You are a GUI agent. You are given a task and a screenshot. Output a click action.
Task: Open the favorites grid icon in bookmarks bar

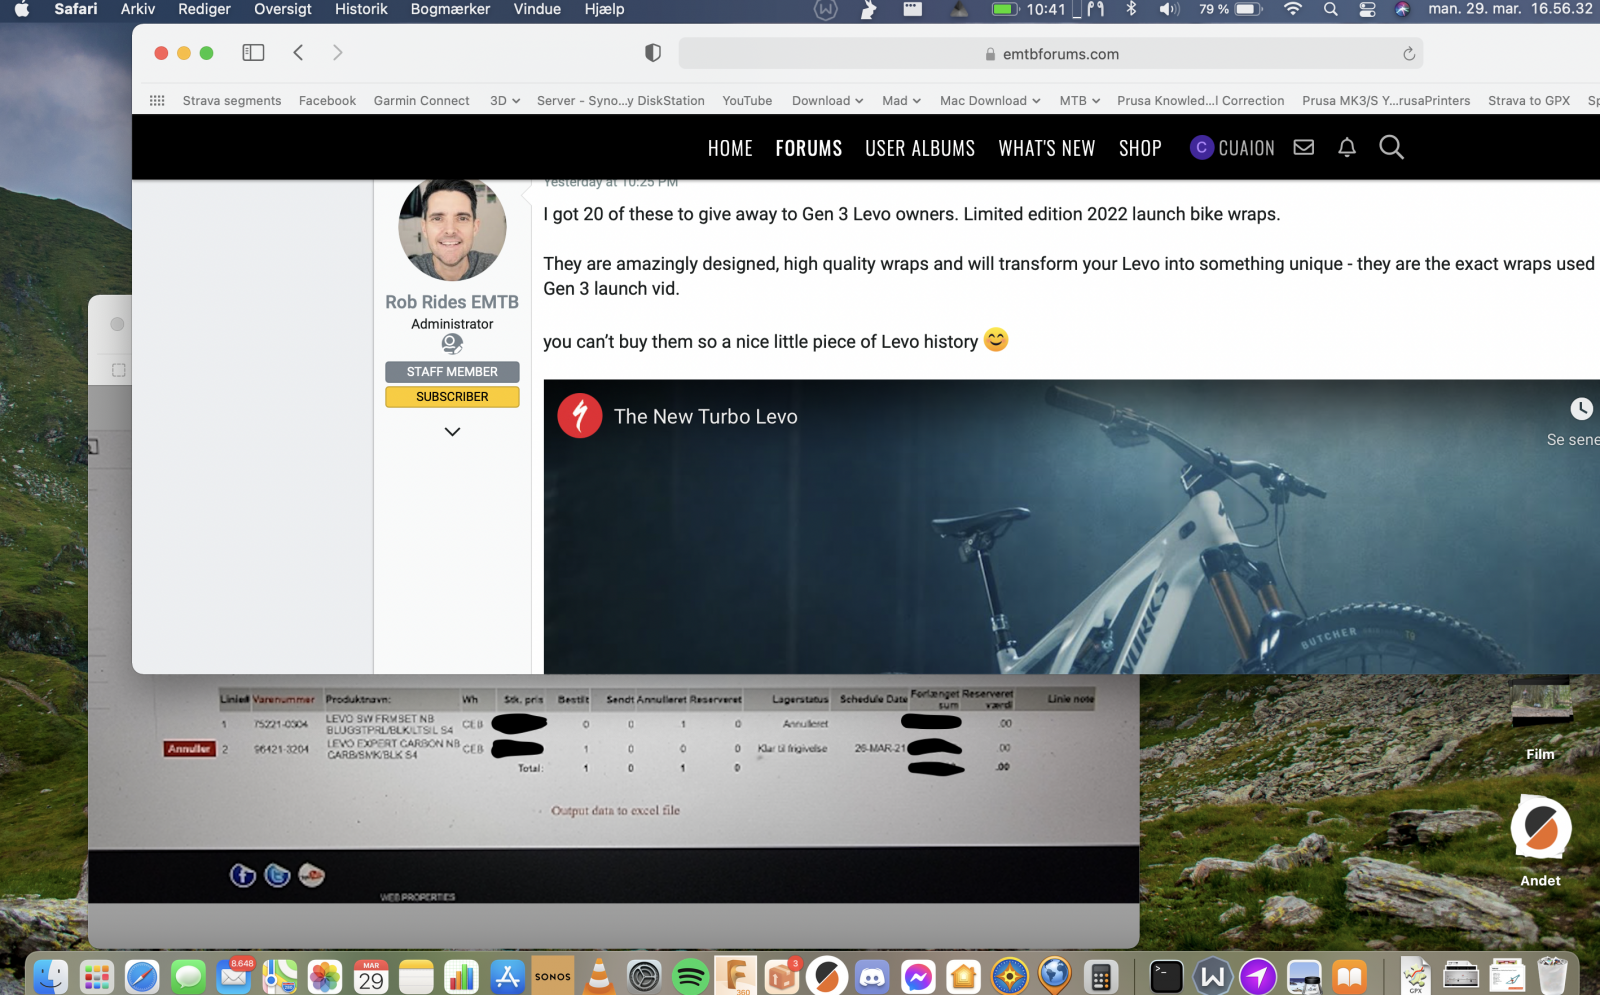click(157, 101)
